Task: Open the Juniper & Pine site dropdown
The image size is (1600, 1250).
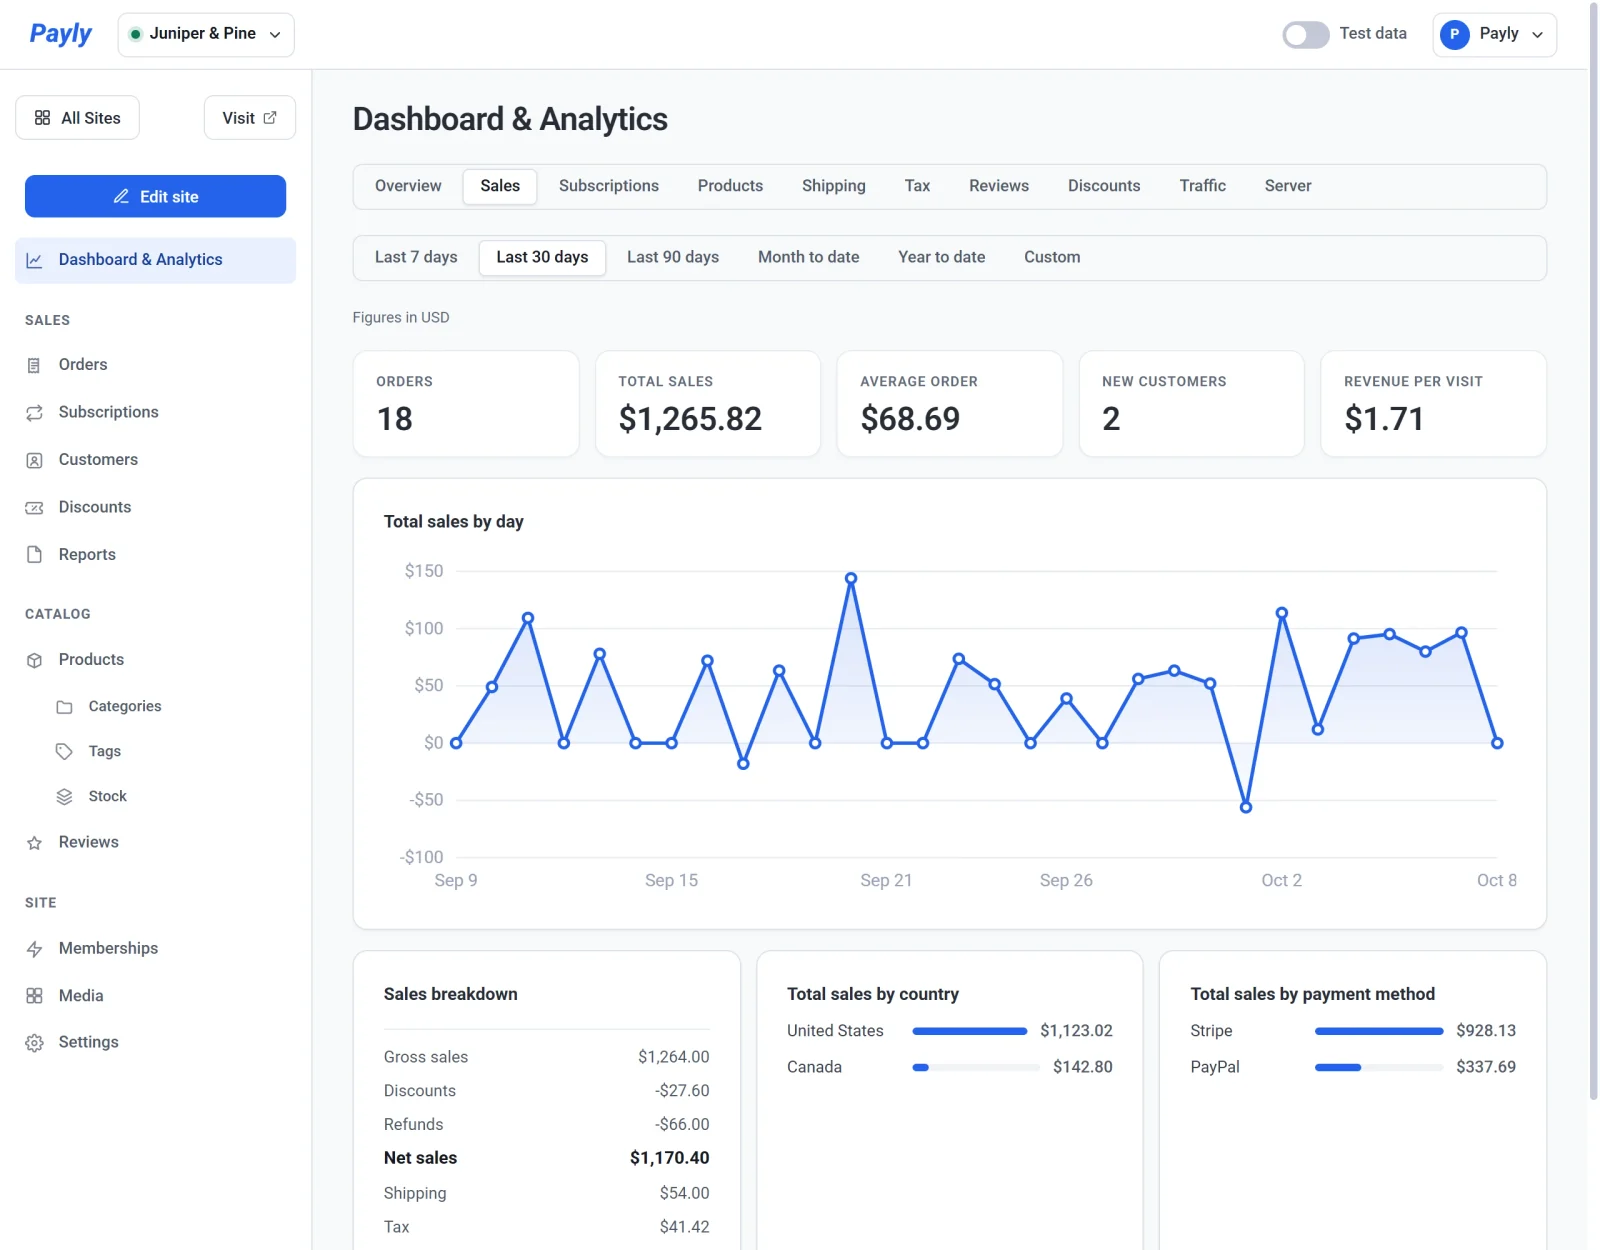Action: click(206, 34)
